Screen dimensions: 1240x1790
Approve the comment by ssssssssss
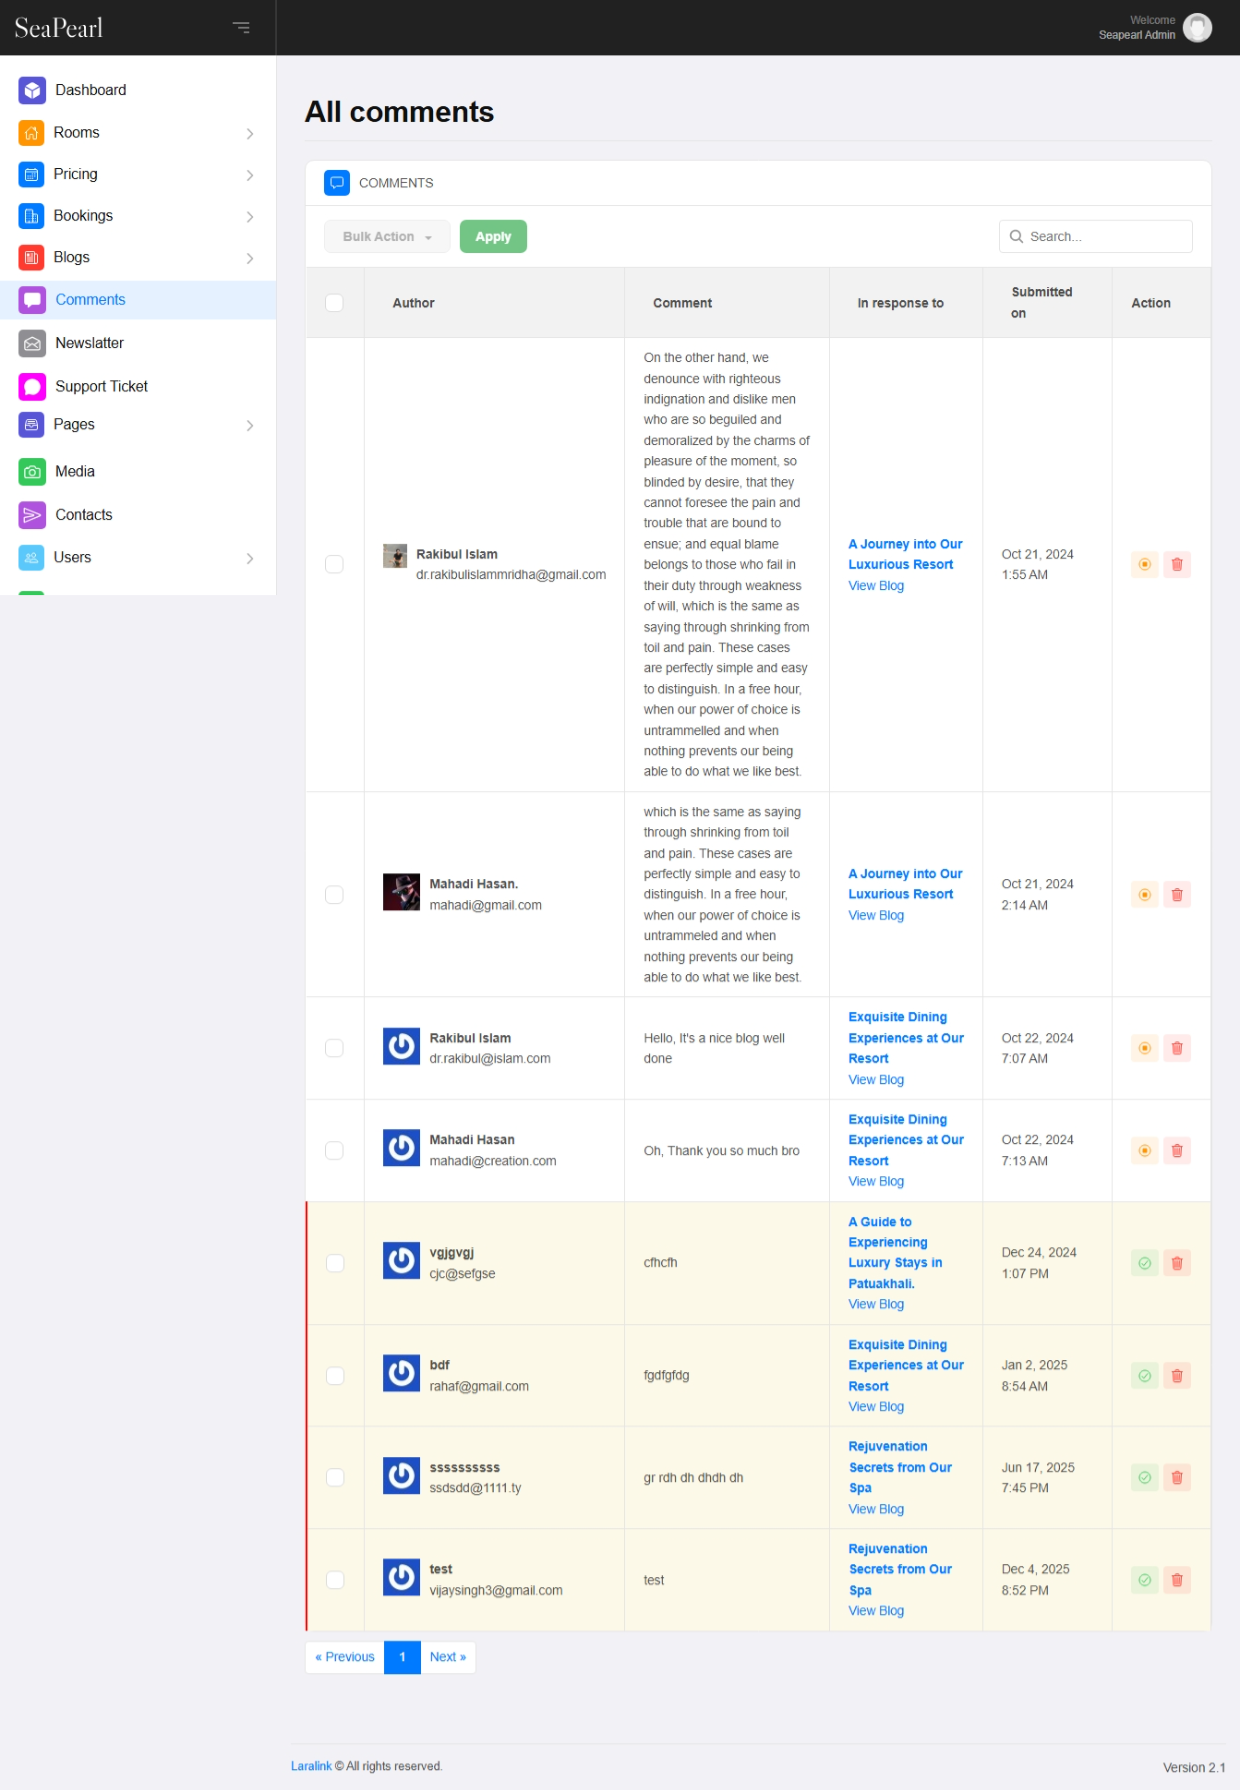(1145, 1477)
